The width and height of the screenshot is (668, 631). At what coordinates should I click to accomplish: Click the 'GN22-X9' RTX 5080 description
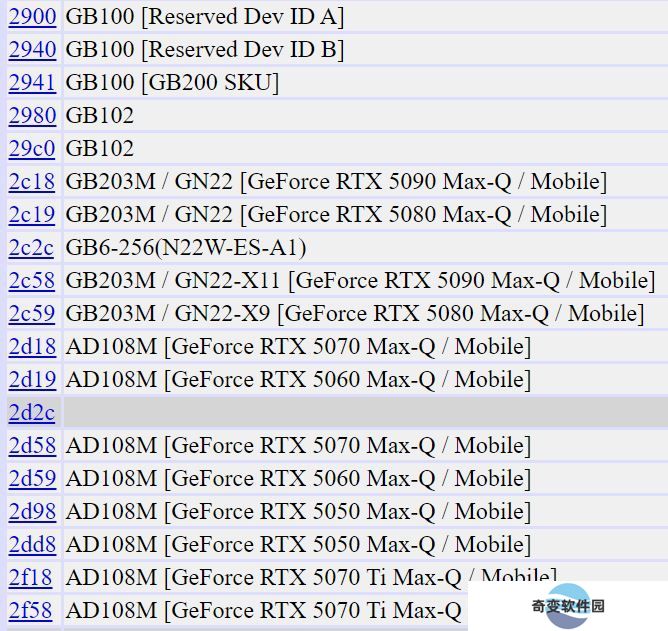(x=355, y=314)
